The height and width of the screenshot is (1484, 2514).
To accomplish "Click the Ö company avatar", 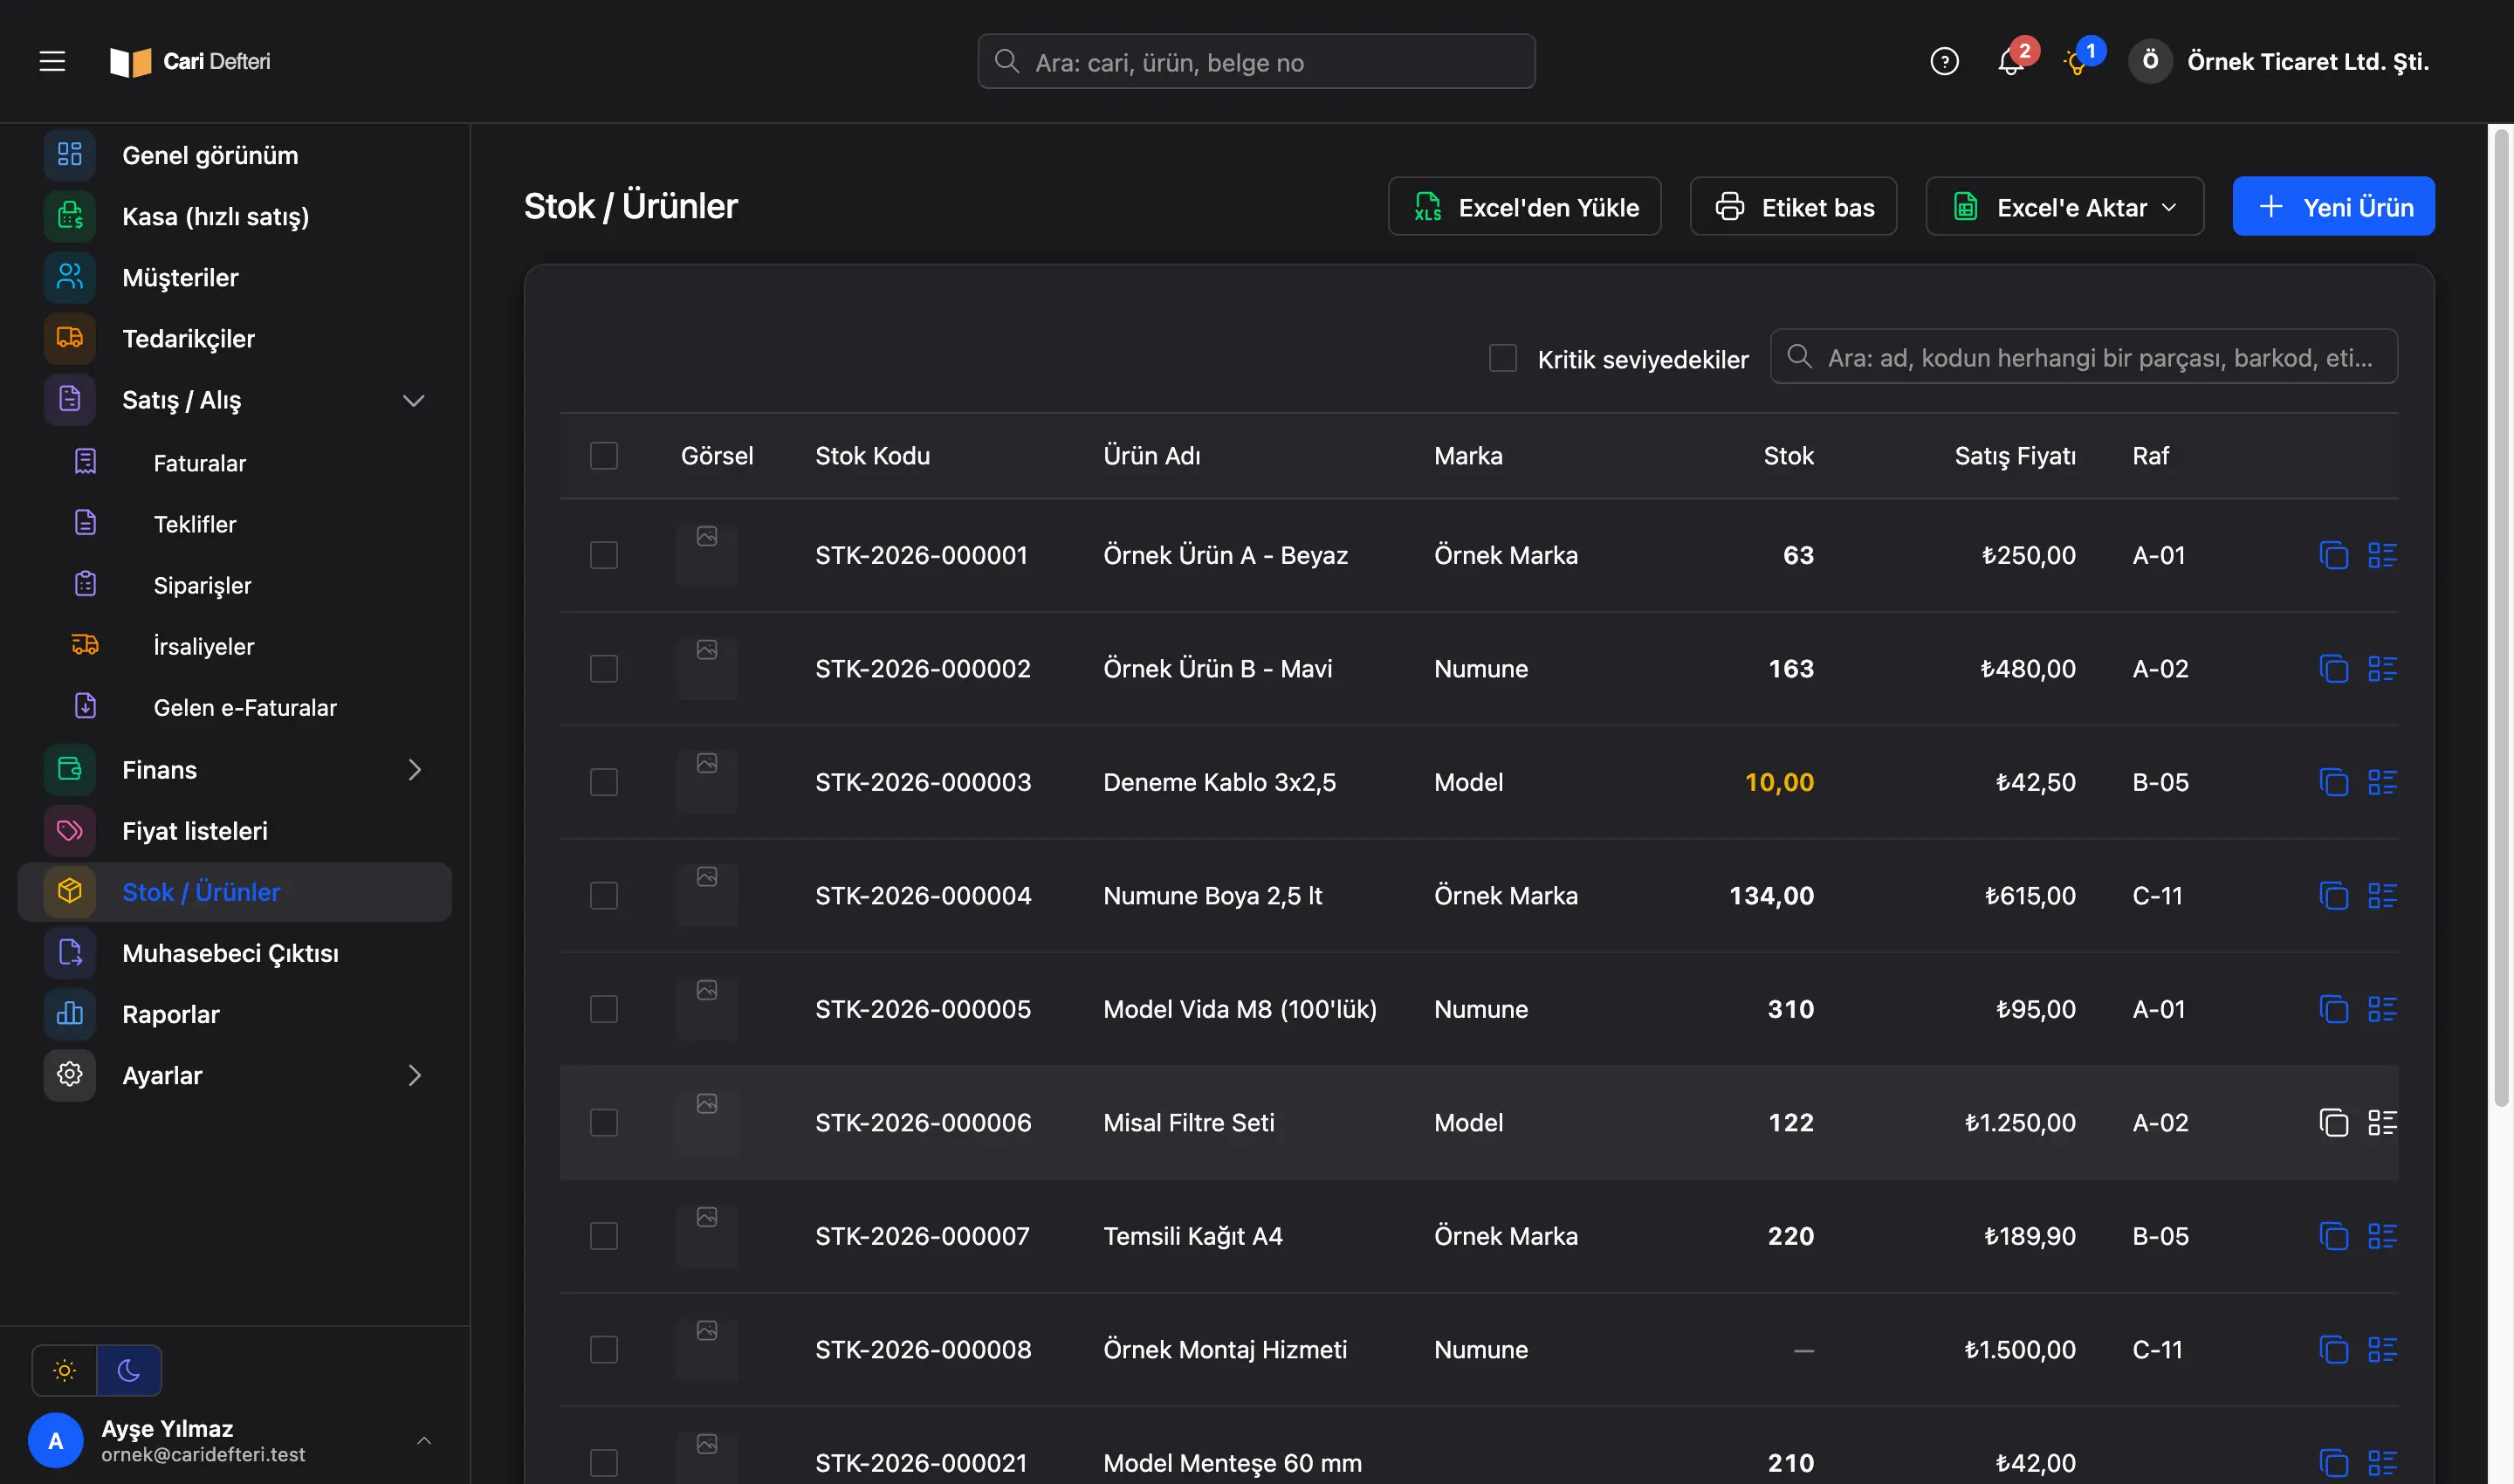I will coord(2149,61).
